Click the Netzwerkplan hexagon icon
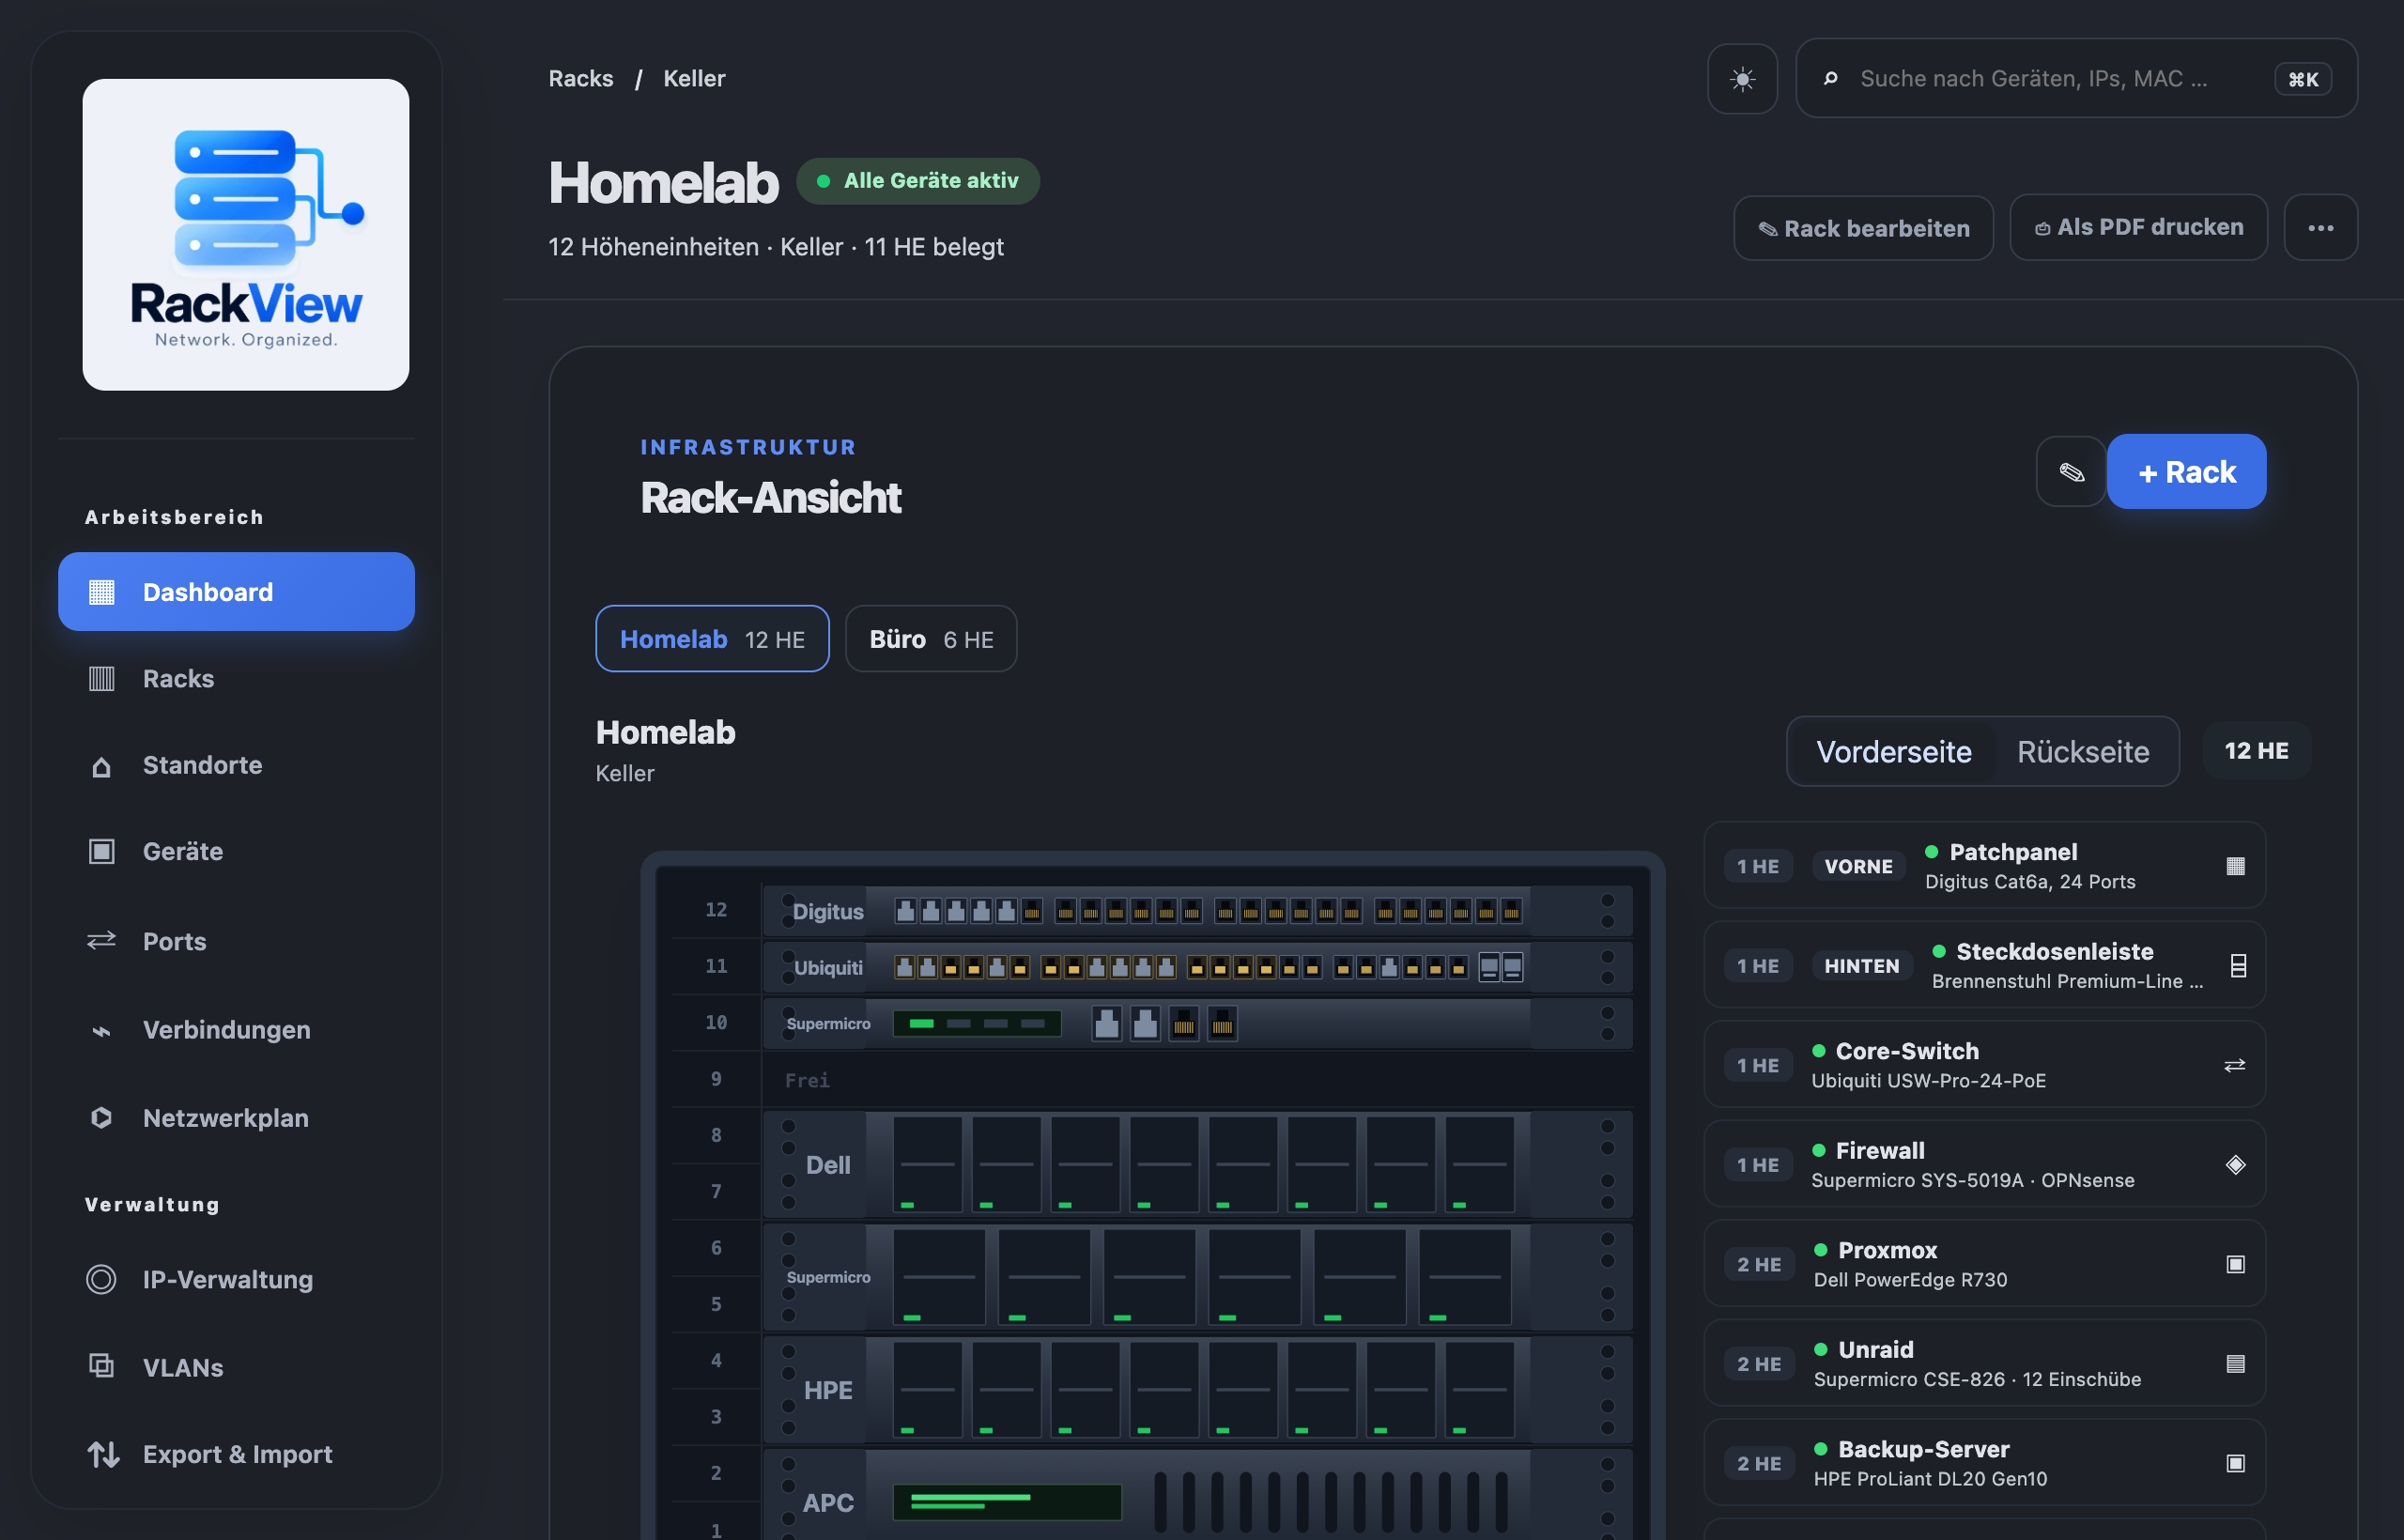 click(x=101, y=1118)
